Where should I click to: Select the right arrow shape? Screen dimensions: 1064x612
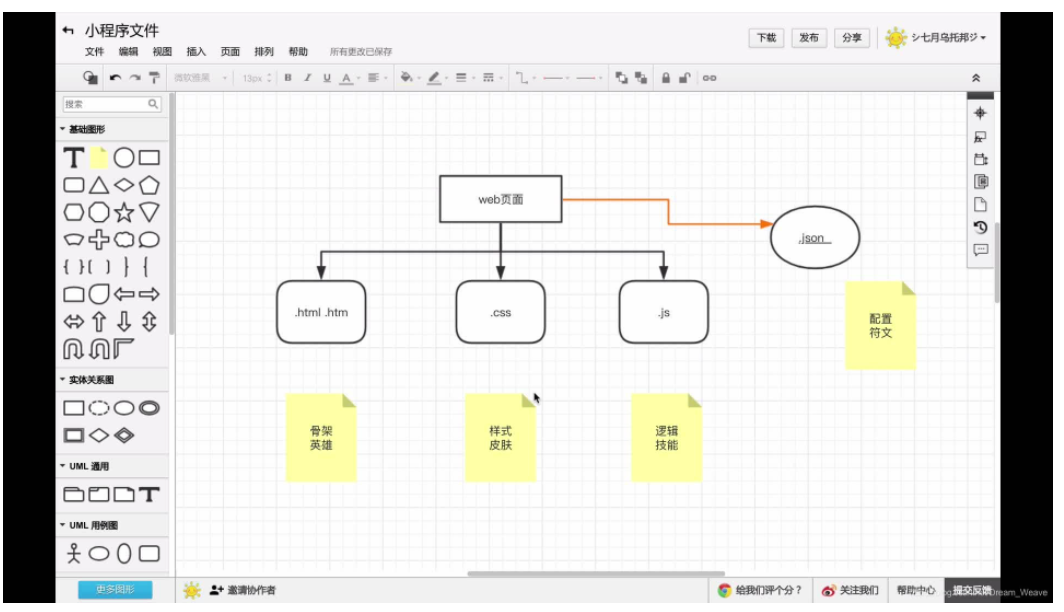[149, 294]
